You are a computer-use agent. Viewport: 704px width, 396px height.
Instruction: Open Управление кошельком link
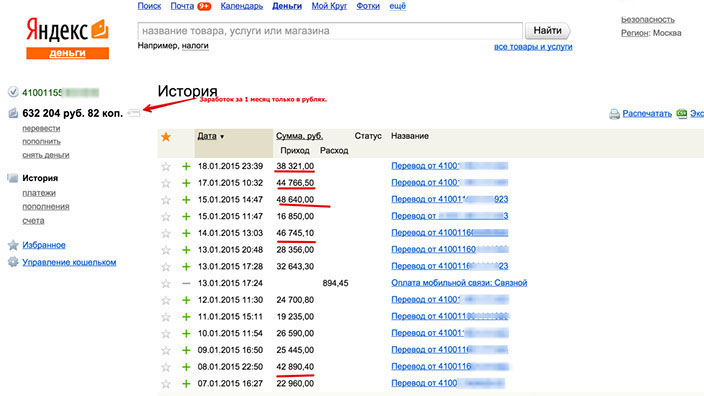coord(69,262)
